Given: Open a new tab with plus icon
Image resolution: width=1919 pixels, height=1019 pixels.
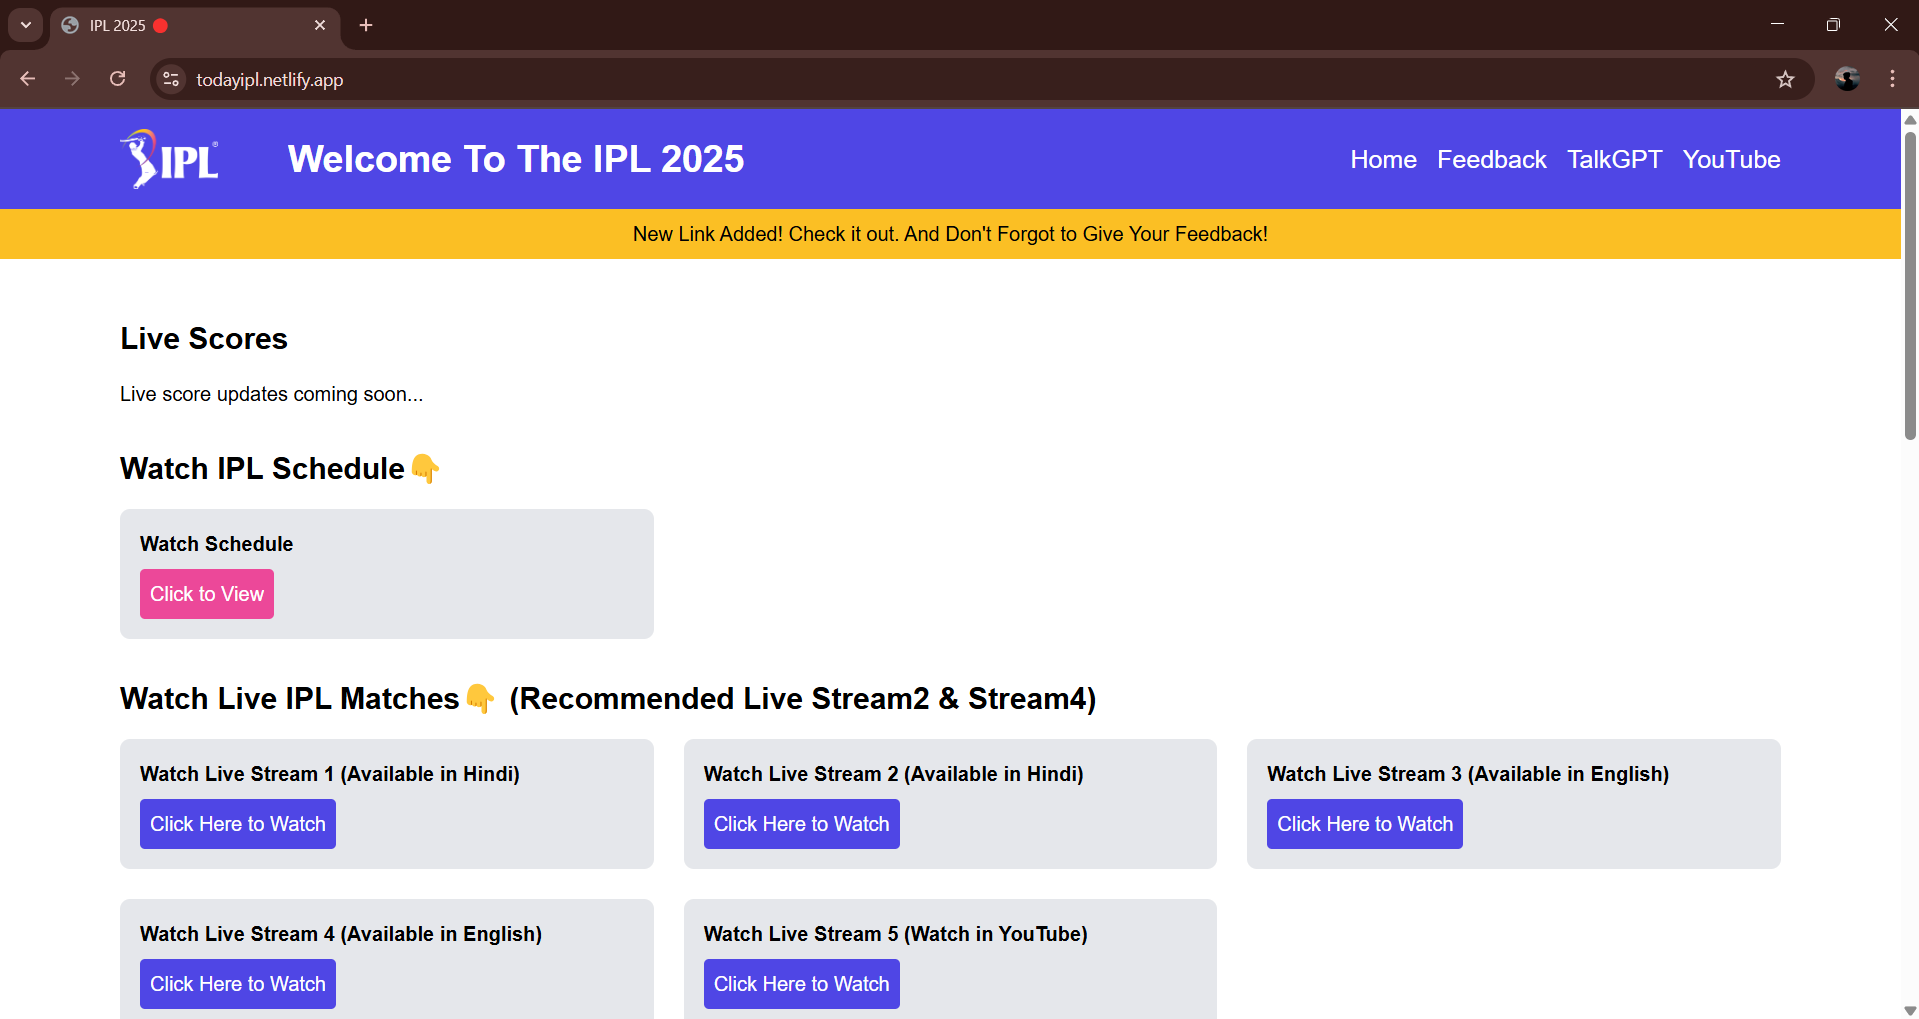Looking at the screenshot, I should point(366,25).
